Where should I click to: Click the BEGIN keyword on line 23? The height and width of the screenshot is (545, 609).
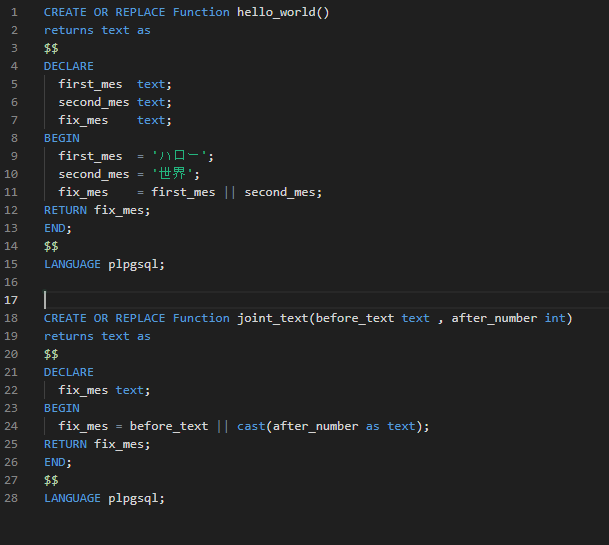(x=61, y=408)
